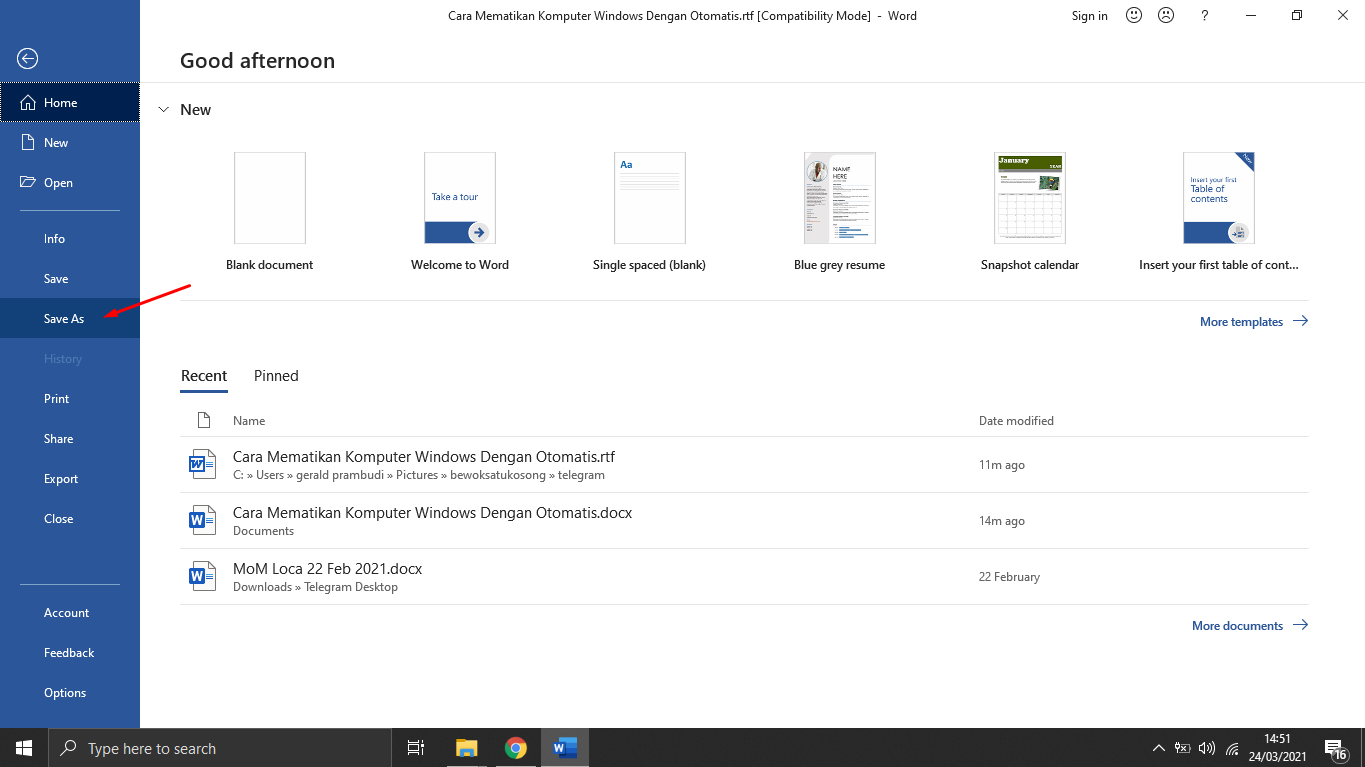
Task: Select the Blank document template
Action: [270, 211]
